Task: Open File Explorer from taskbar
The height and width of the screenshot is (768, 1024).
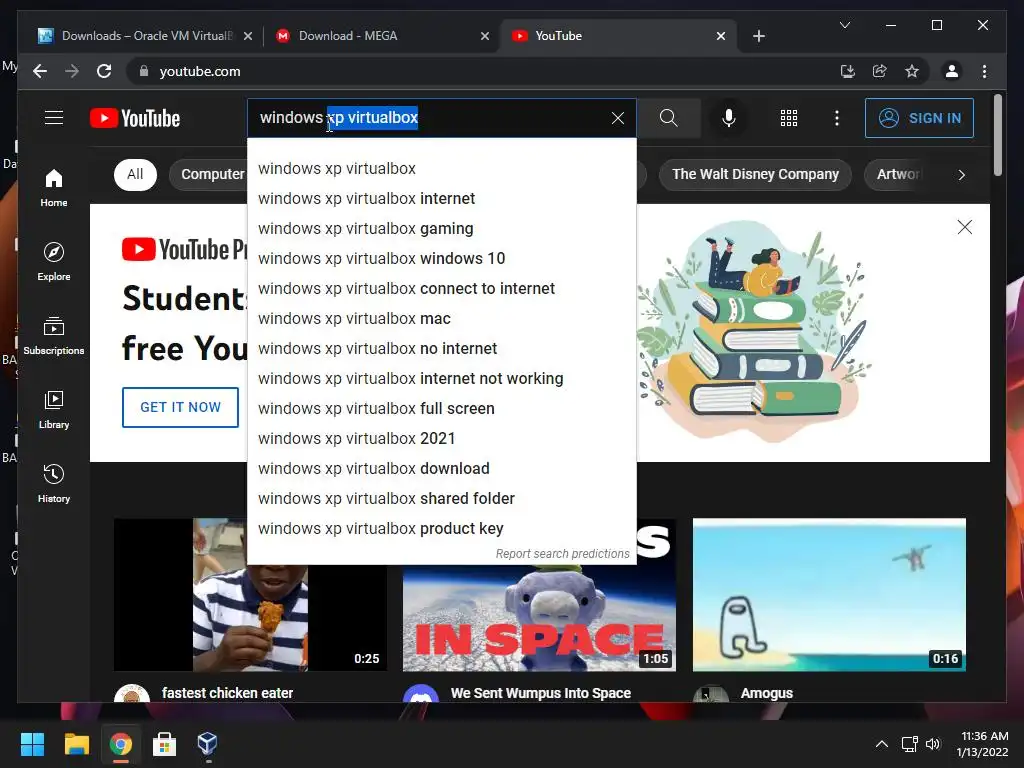Action: pyautogui.click(x=76, y=744)
